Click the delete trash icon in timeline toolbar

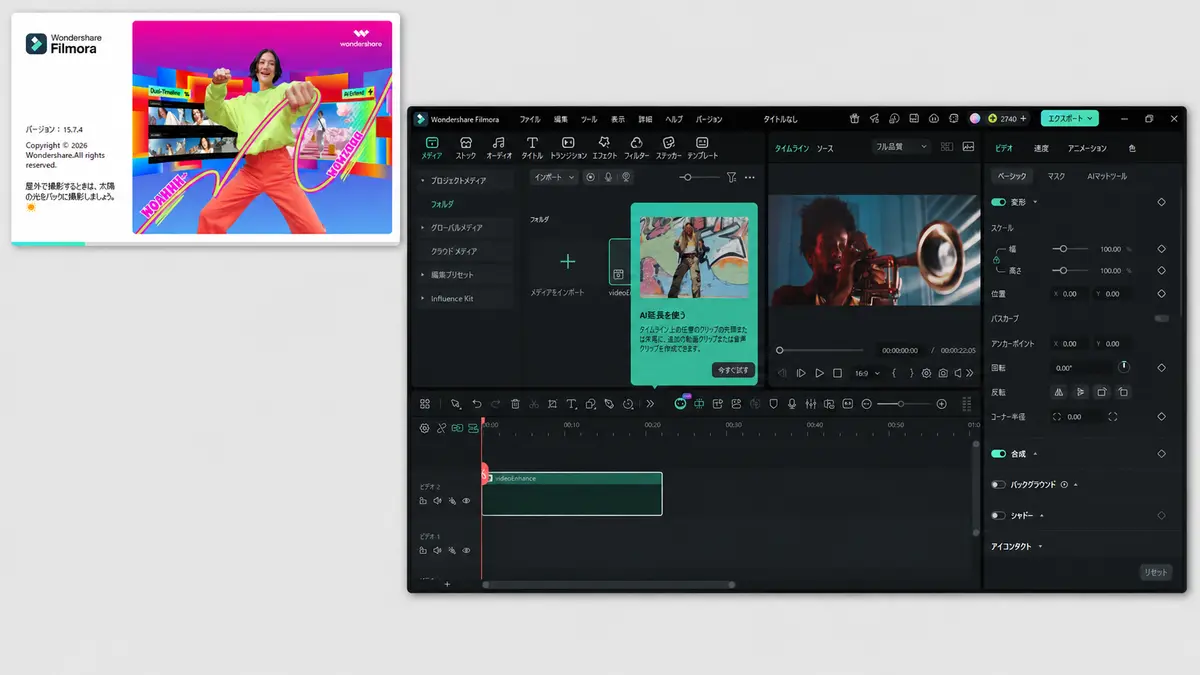click(x=515, y=404)
